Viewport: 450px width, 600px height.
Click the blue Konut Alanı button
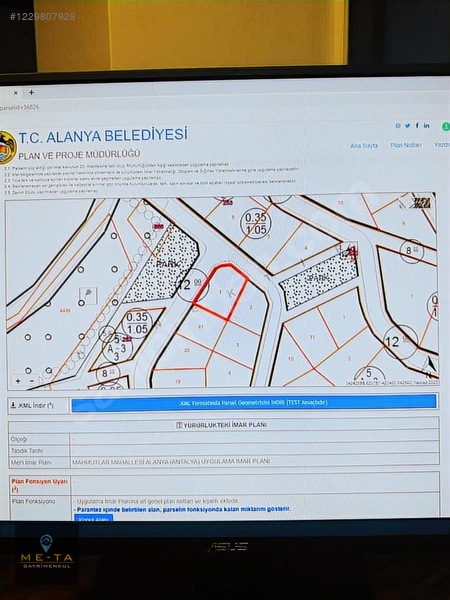94,518
